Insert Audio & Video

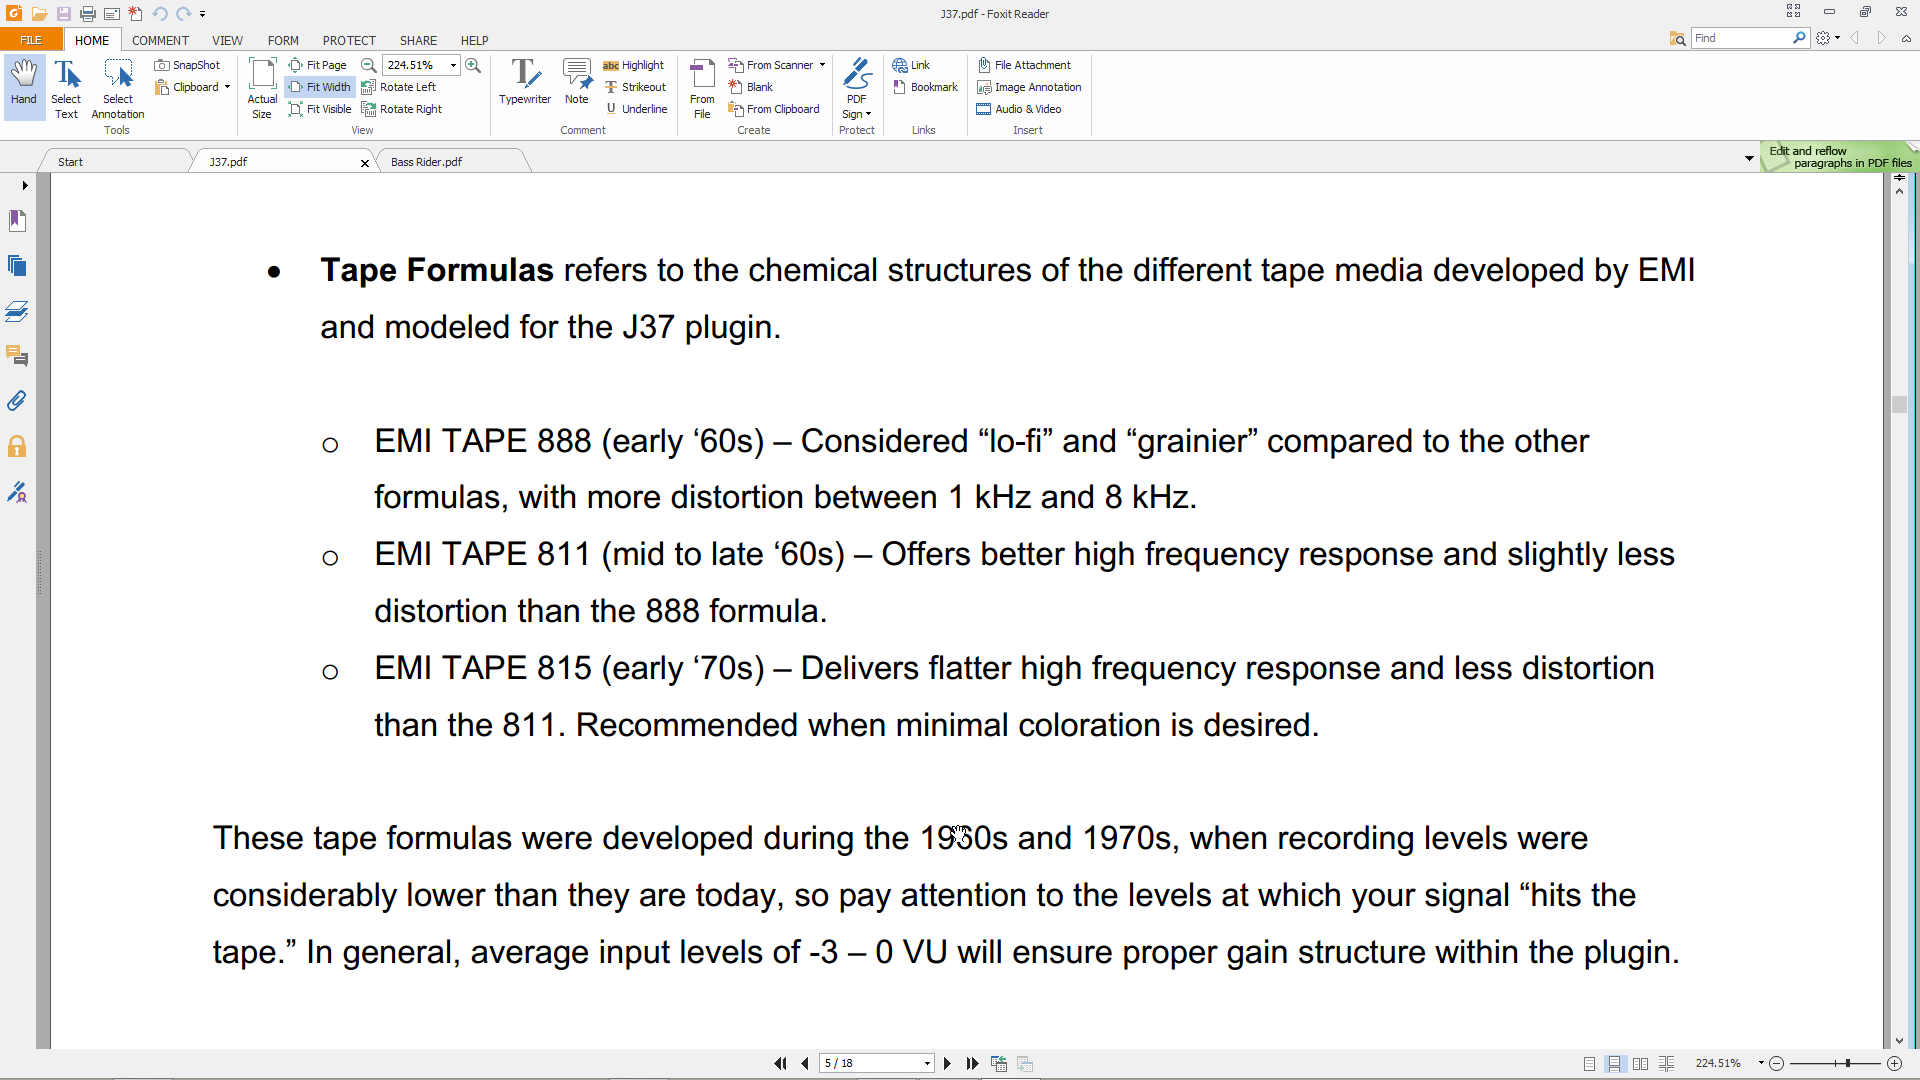[x=1019, y=109]
